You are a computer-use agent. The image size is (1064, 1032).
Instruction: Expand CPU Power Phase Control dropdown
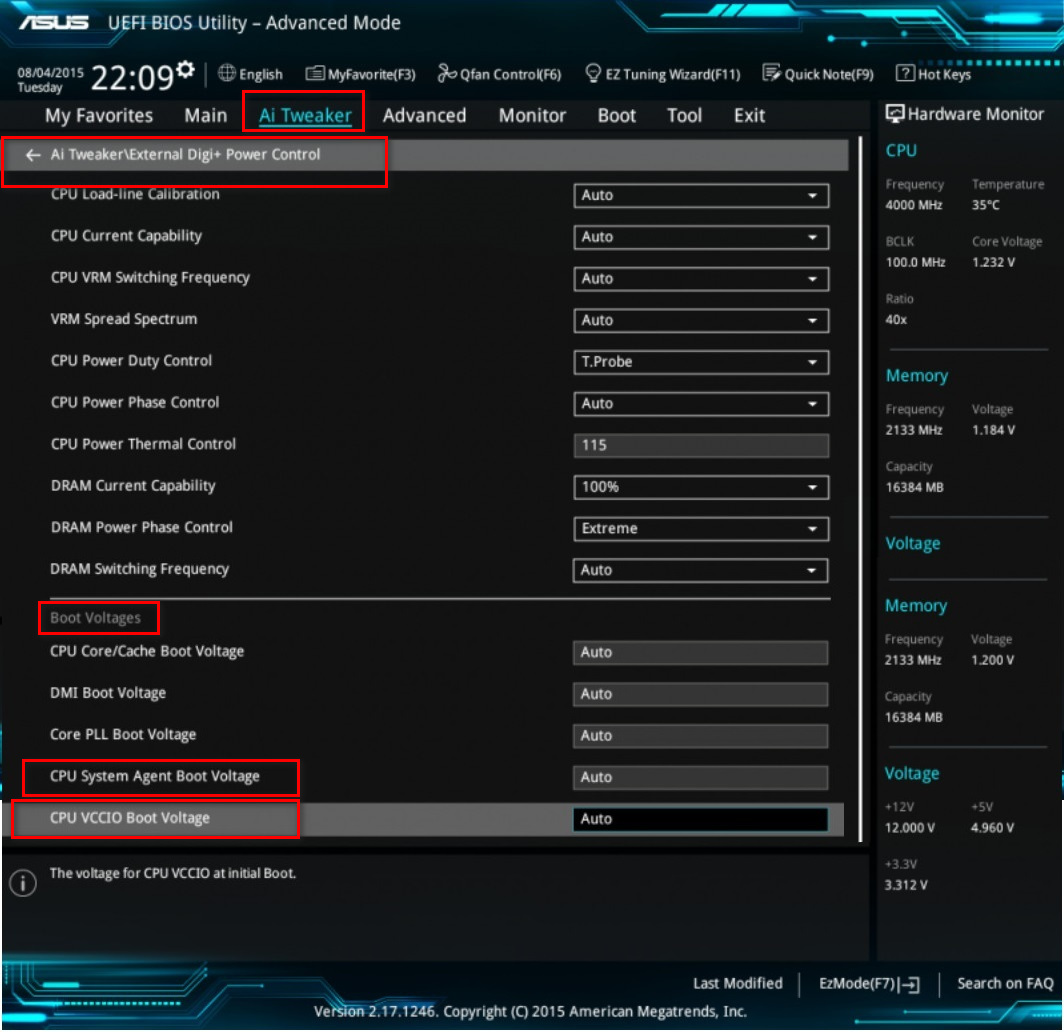point(700,404)
